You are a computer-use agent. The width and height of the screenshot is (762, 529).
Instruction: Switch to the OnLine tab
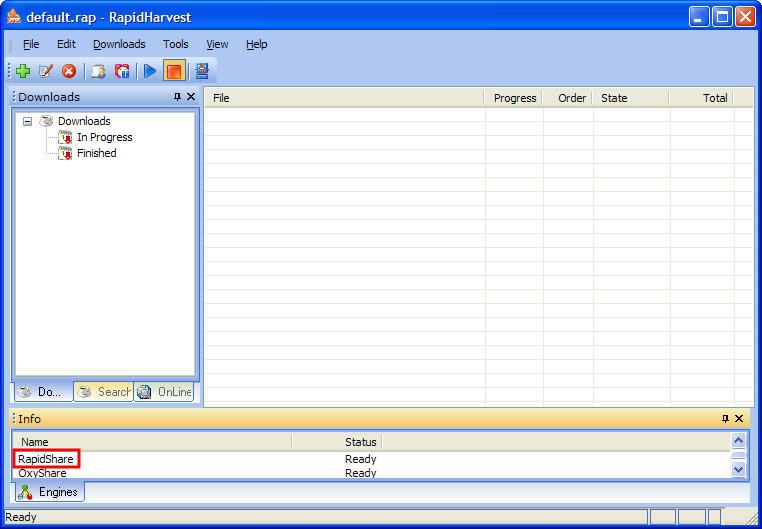(x=165, y=392)
